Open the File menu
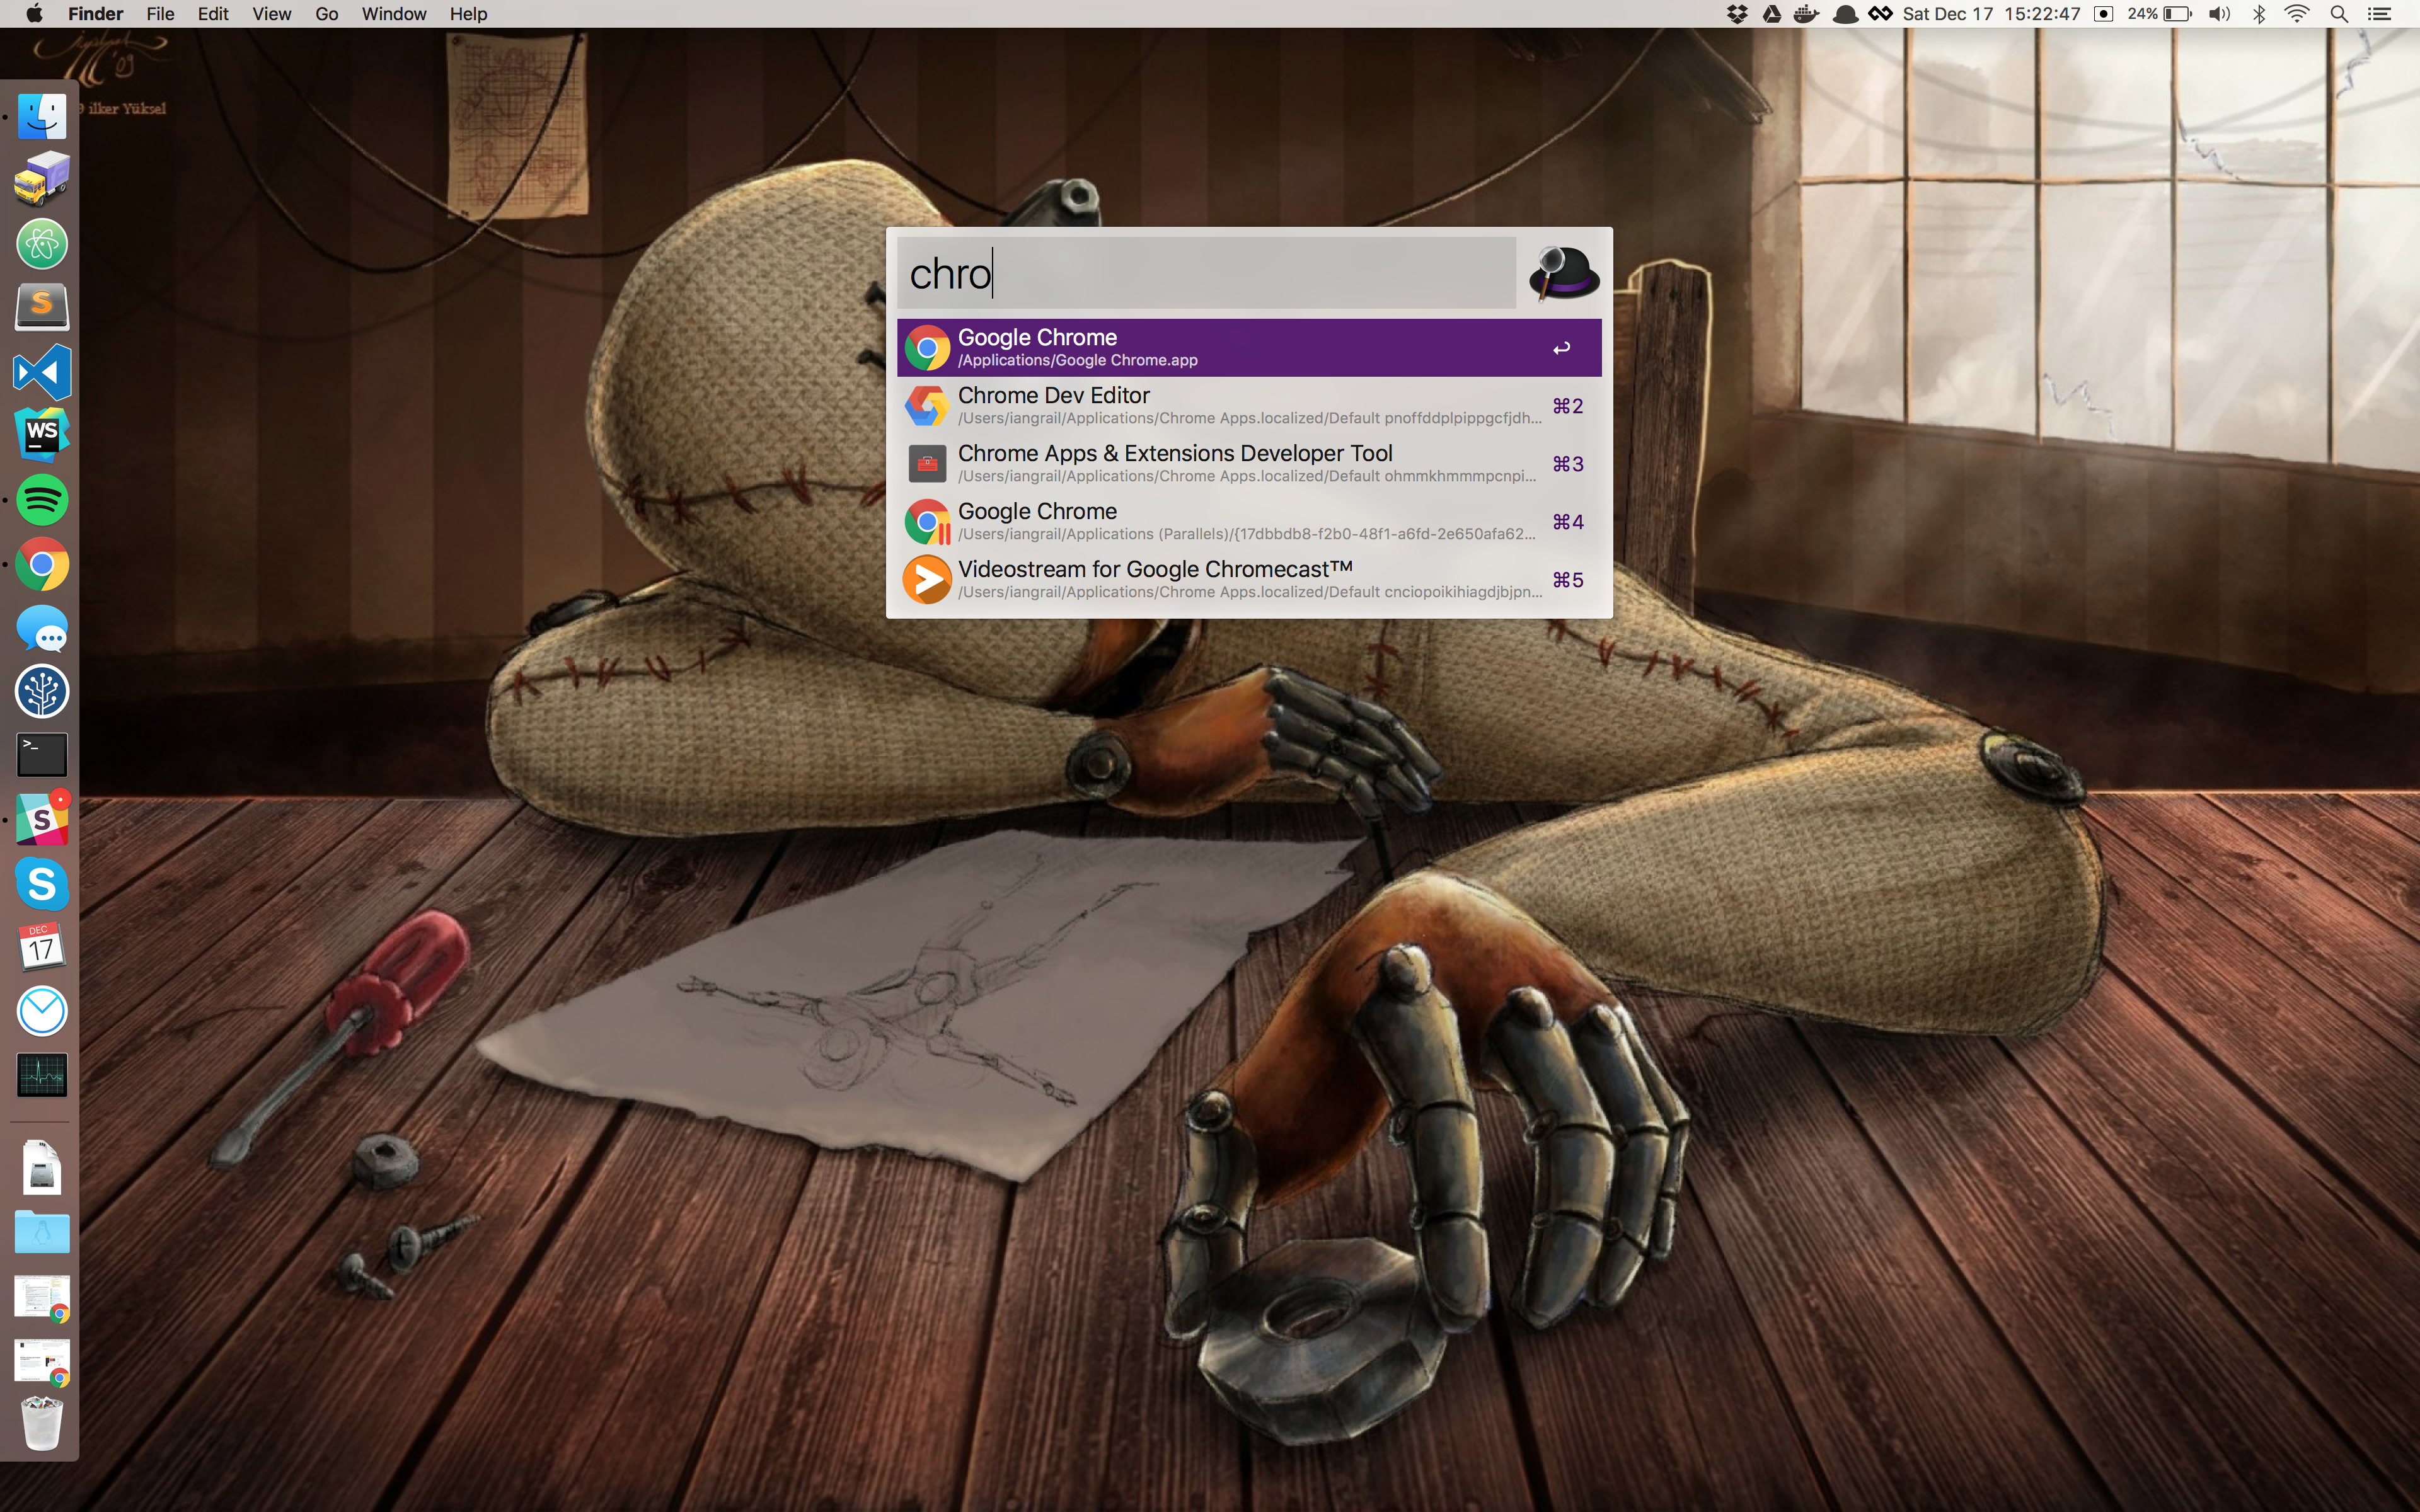 160,14
